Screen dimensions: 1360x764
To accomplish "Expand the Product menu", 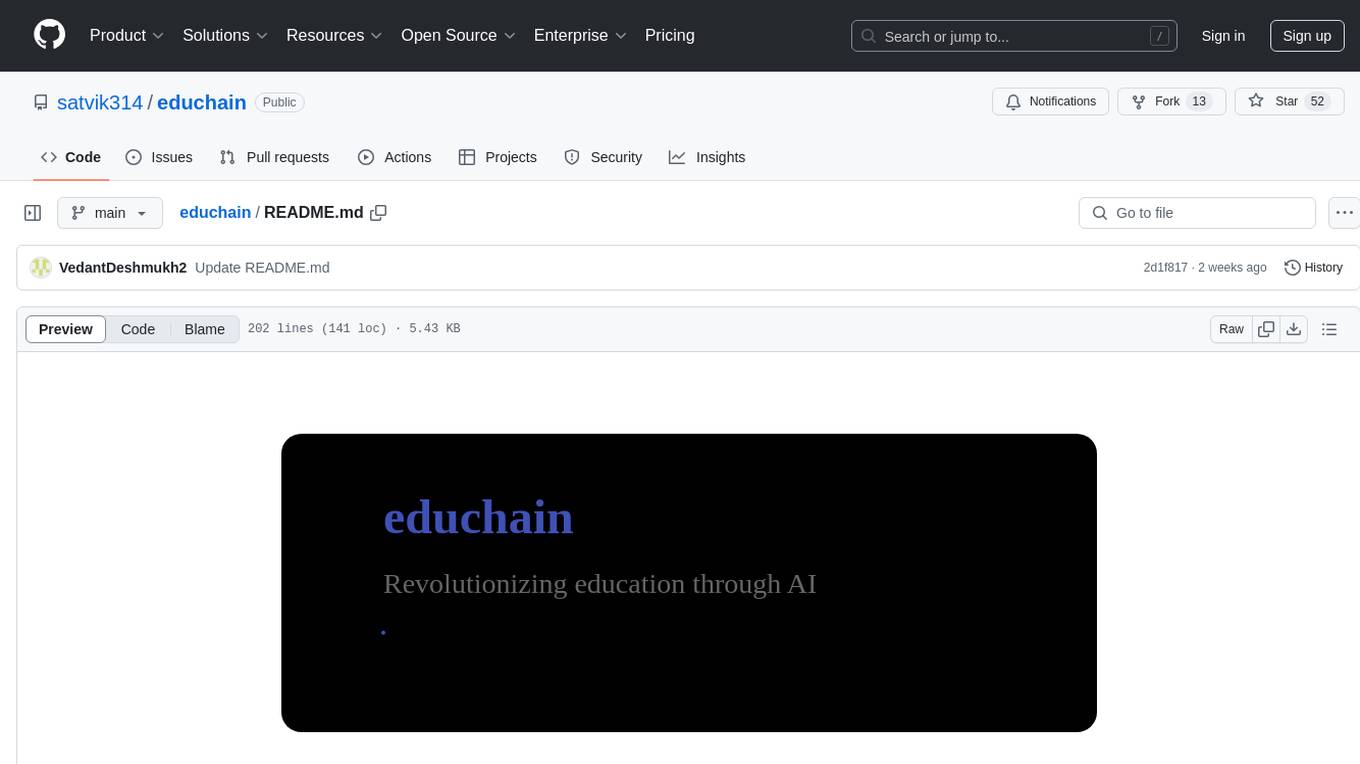I will 127,35.
